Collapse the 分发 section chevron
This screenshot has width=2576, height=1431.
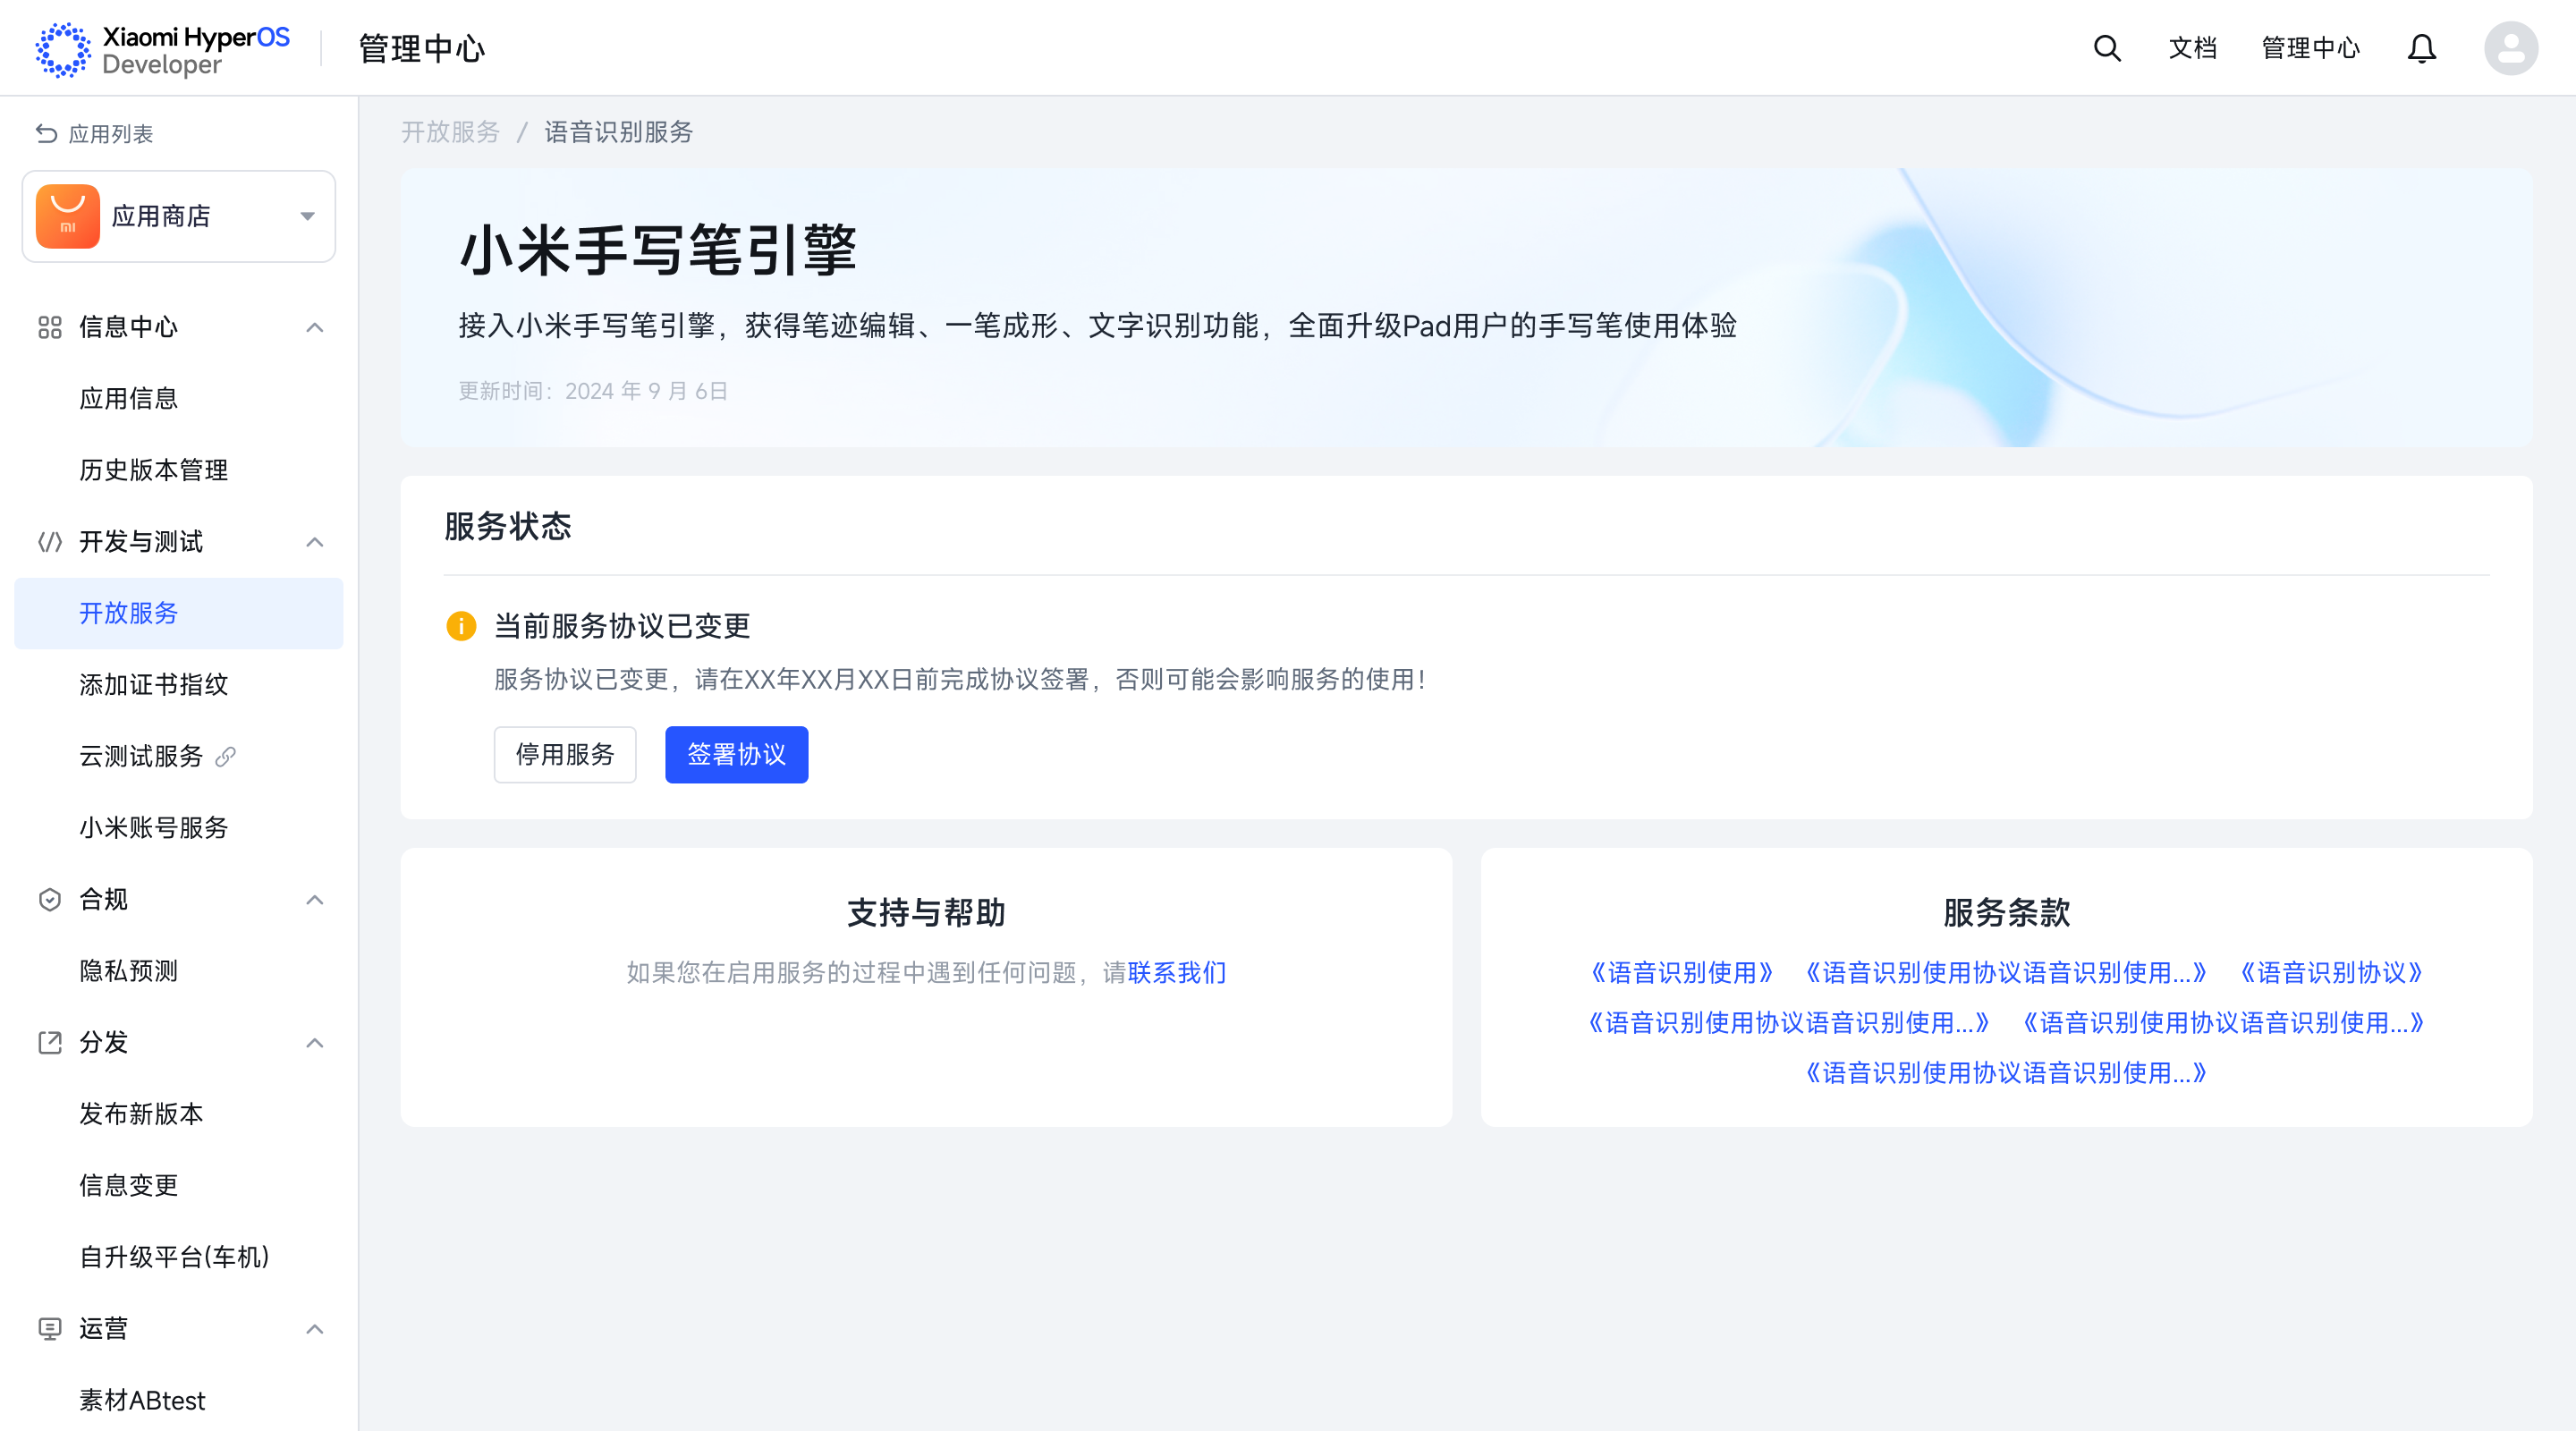point(315,1043)
